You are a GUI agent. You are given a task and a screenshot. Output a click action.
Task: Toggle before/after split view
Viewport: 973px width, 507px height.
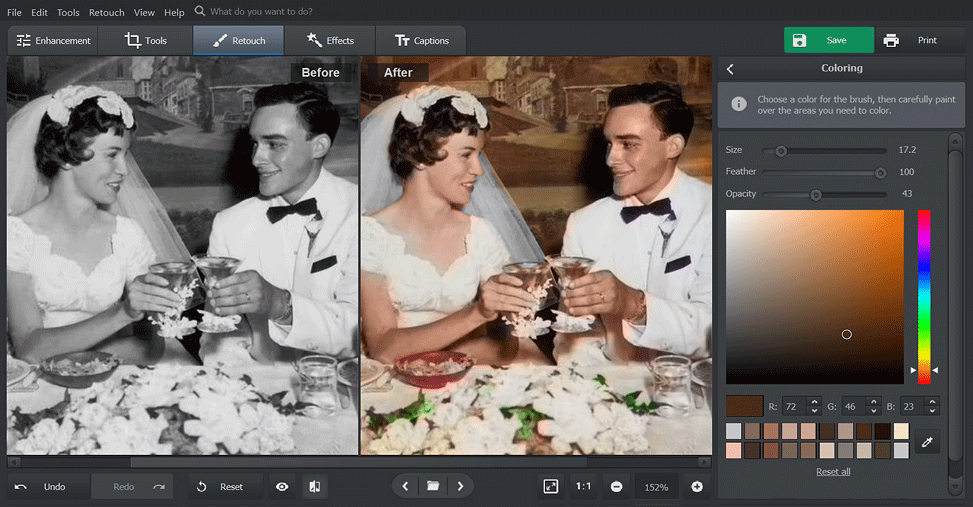tap(314, 486)
